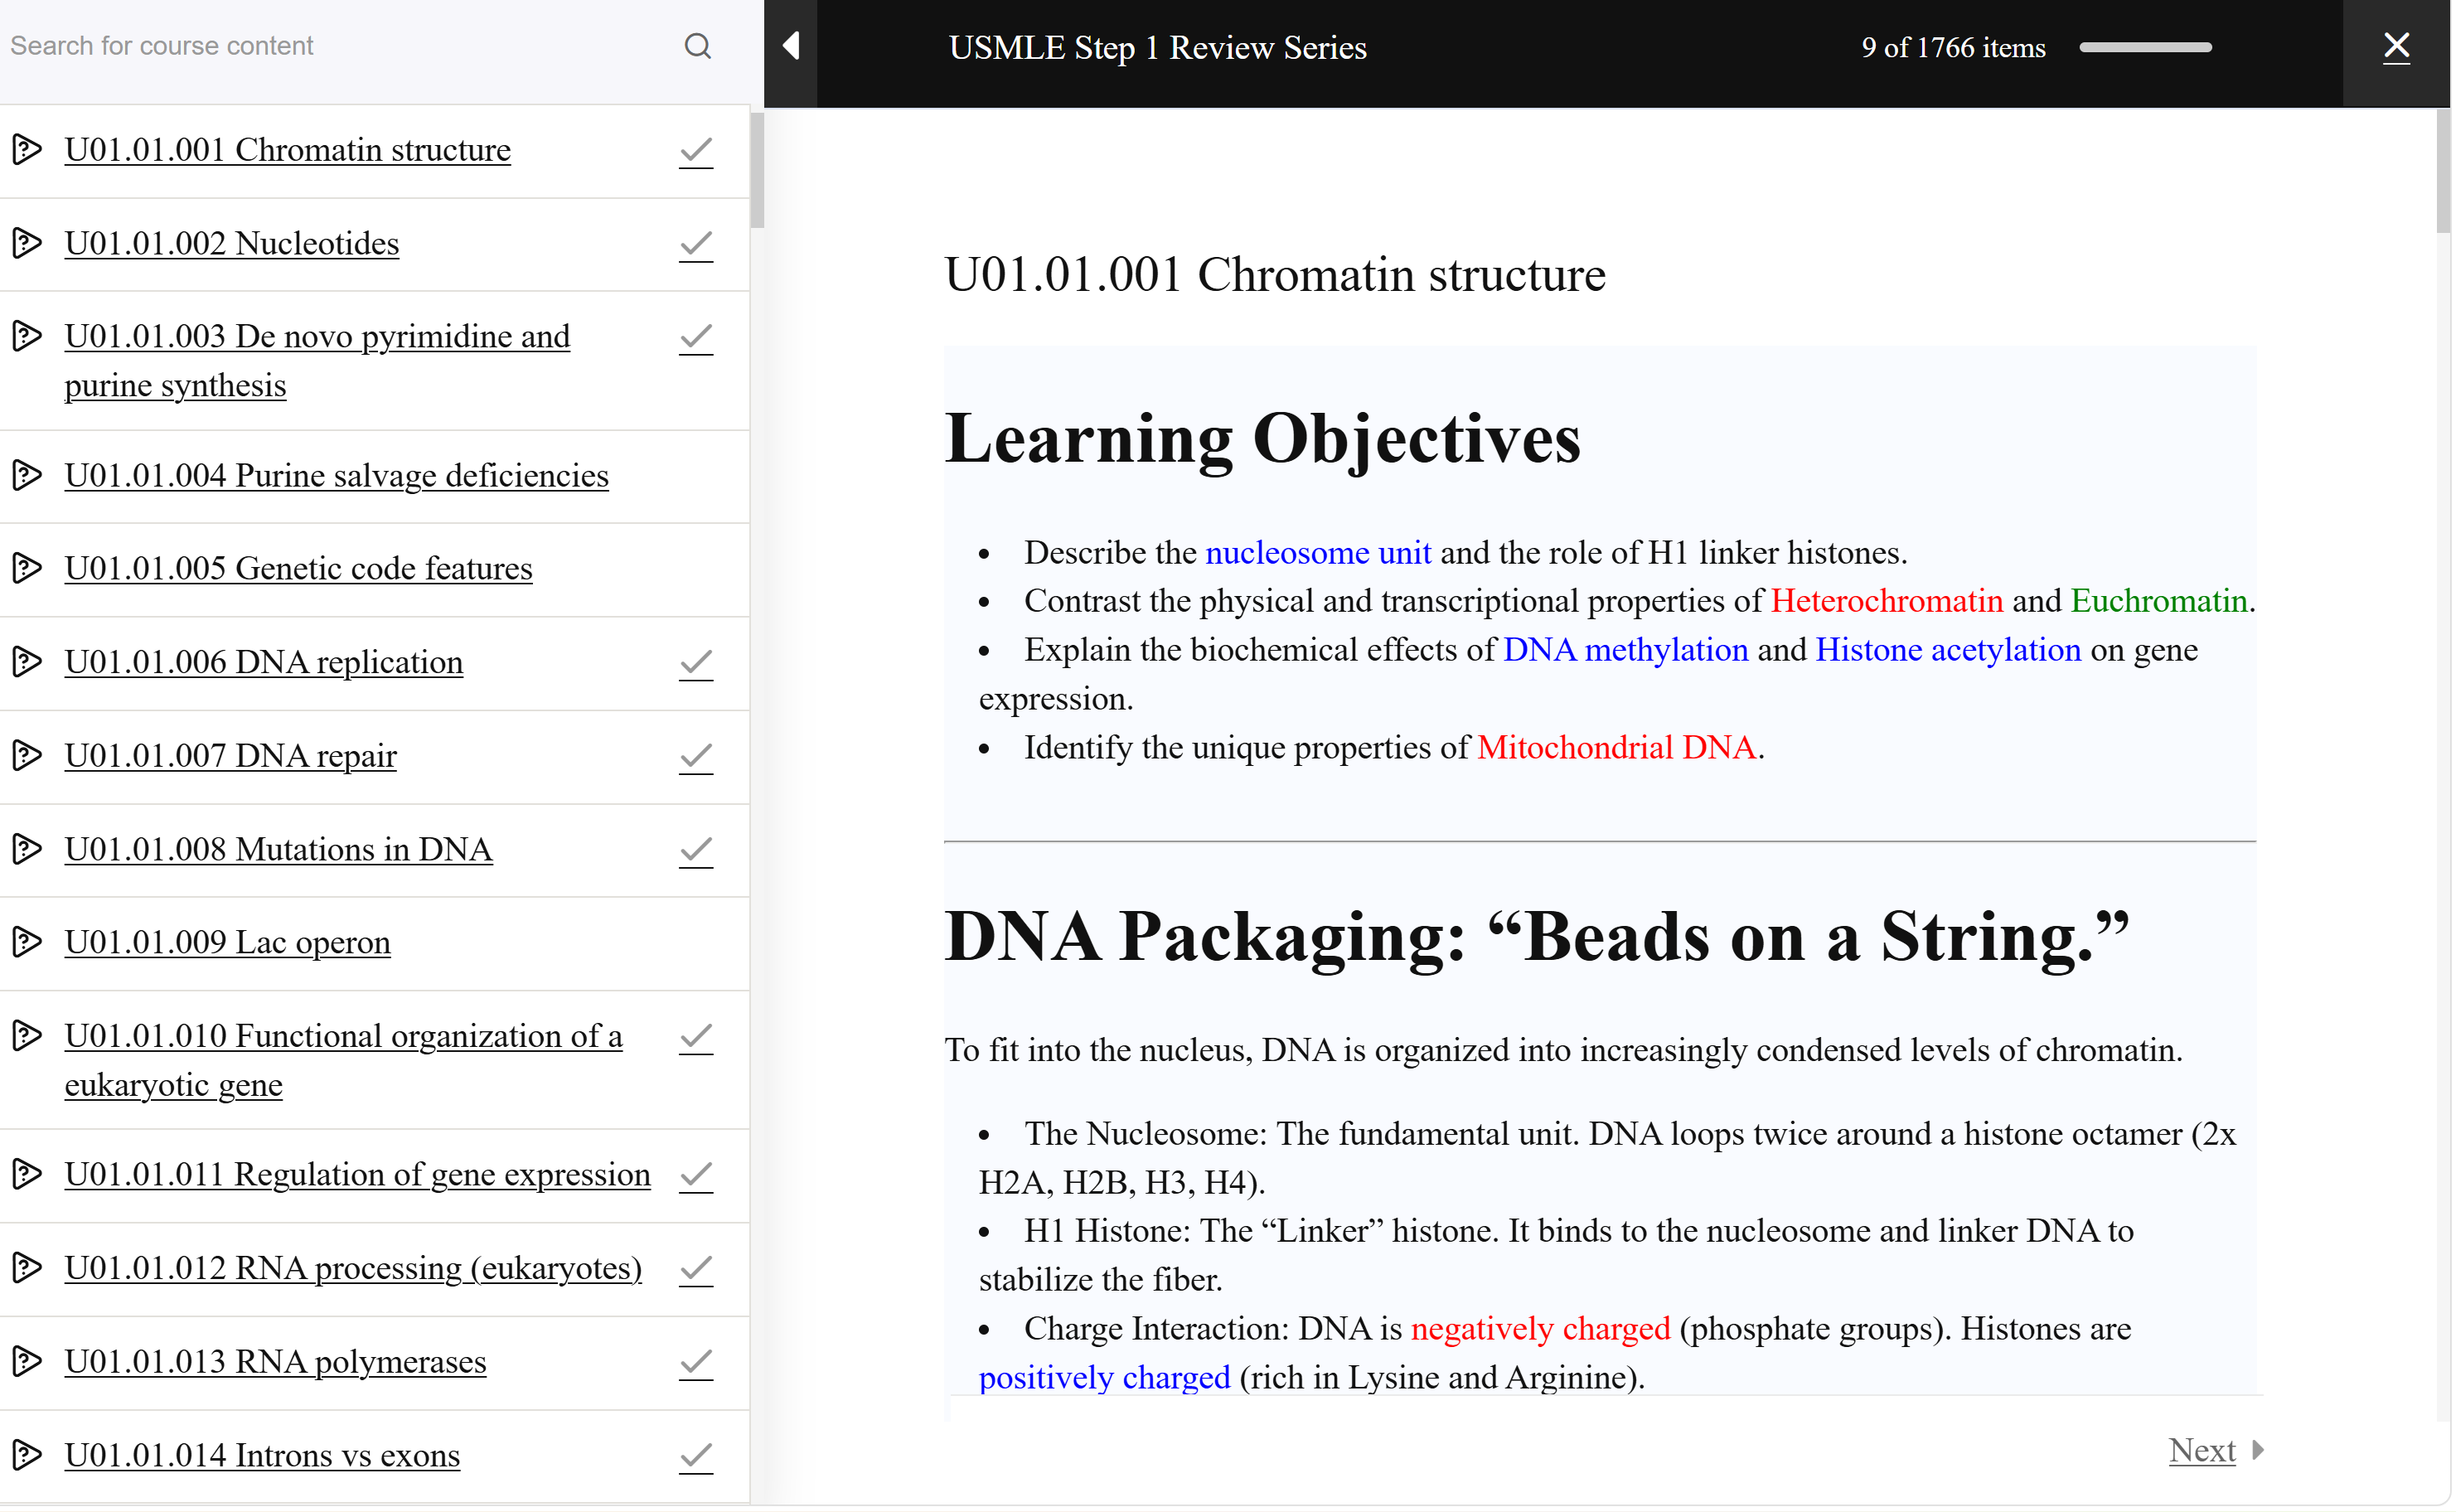Viewport: 2456px width, 1512px height.
Task: Click icon beside Purine salvage deficiencies
Action: (x=27, y=476)
